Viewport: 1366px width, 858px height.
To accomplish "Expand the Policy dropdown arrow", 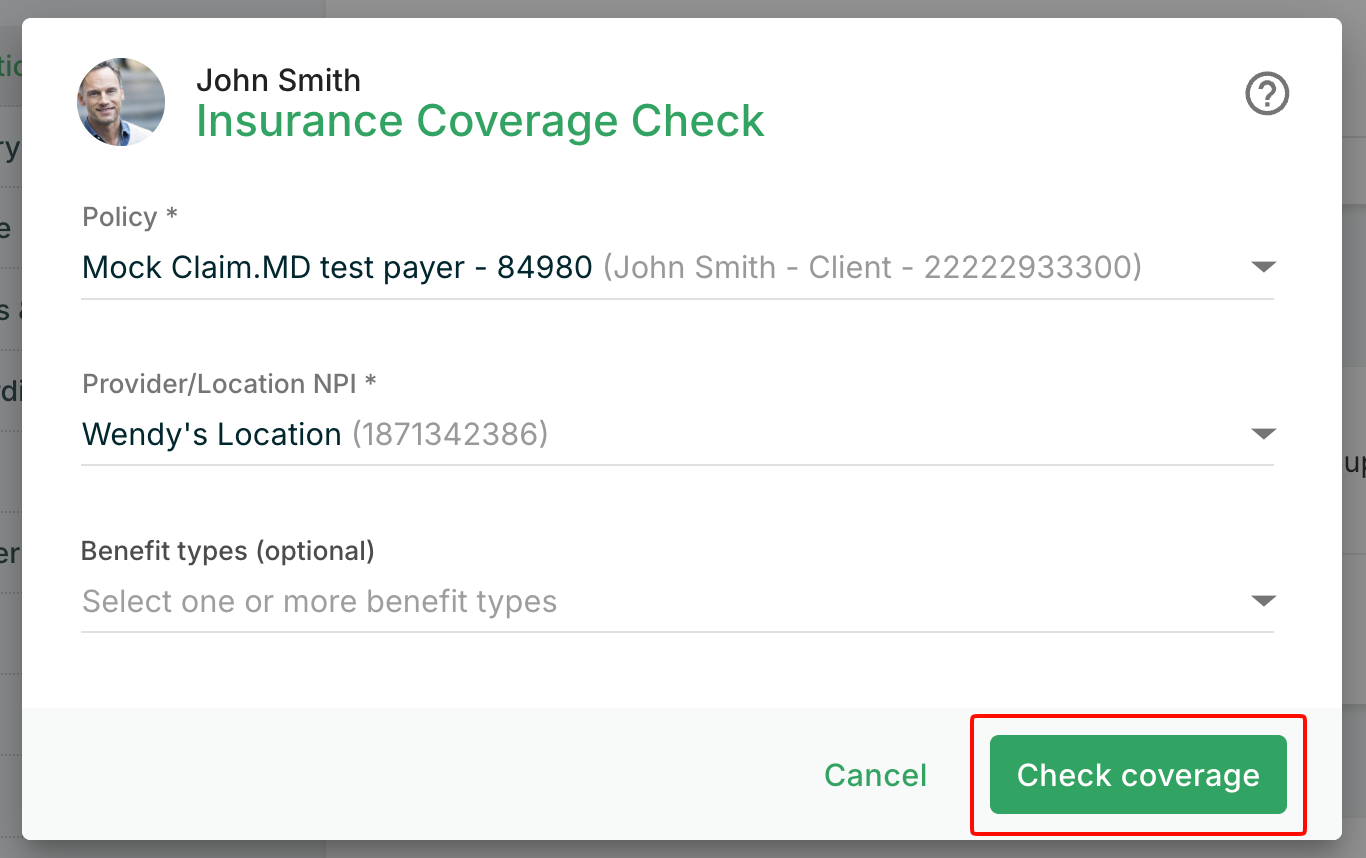I will click(1264, 267).
